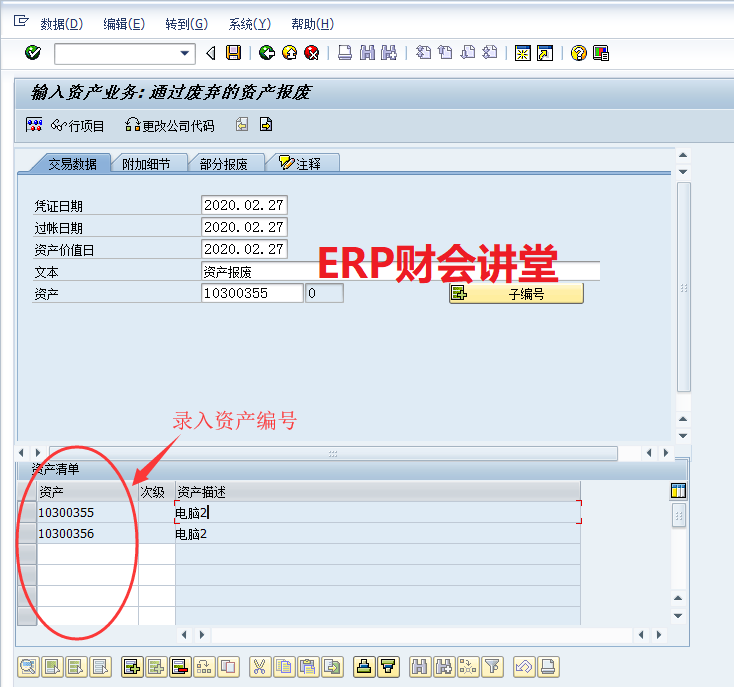Collapse command field with left triangle
Screen dimensions: 734x687
coord(210,53)
